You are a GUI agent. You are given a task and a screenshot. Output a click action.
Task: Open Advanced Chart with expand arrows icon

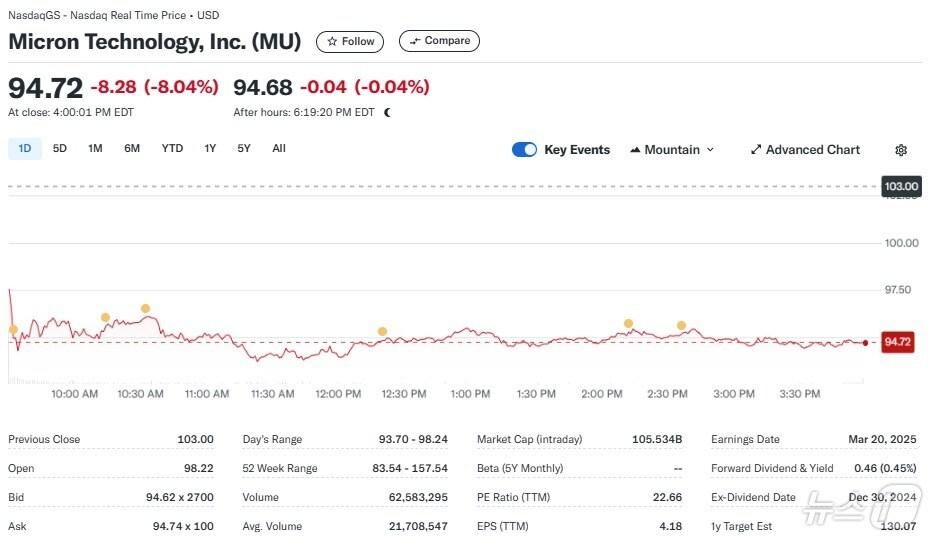point(756,150)
